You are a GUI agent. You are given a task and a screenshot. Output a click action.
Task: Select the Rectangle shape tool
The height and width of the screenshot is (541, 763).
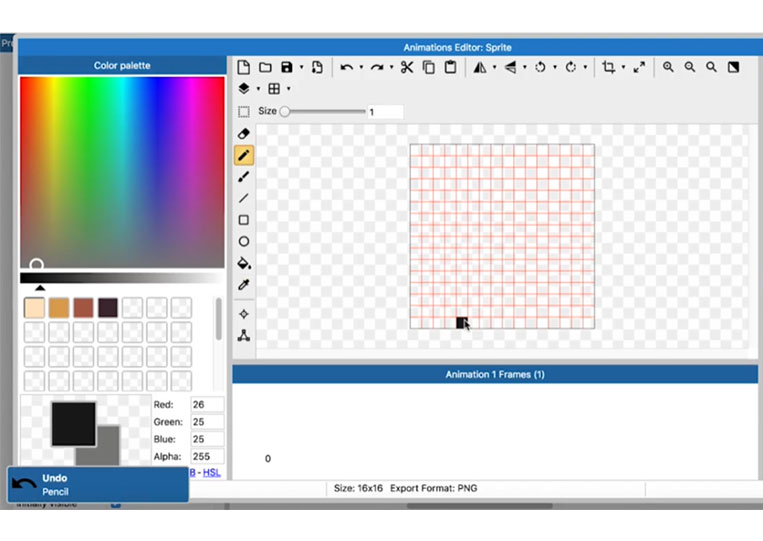(x=244, y=220)
